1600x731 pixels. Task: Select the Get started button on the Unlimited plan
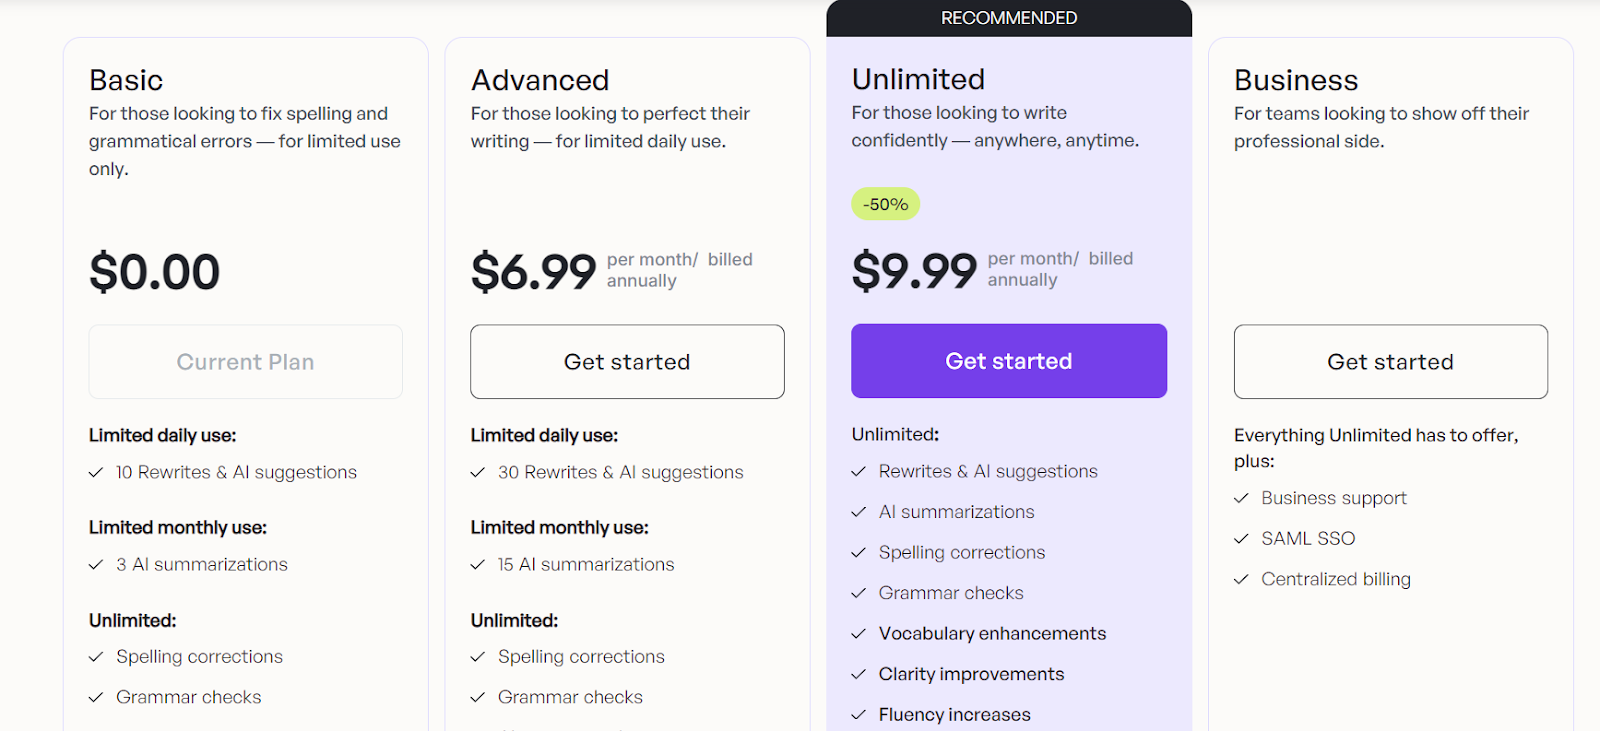tap(1008, 360)
